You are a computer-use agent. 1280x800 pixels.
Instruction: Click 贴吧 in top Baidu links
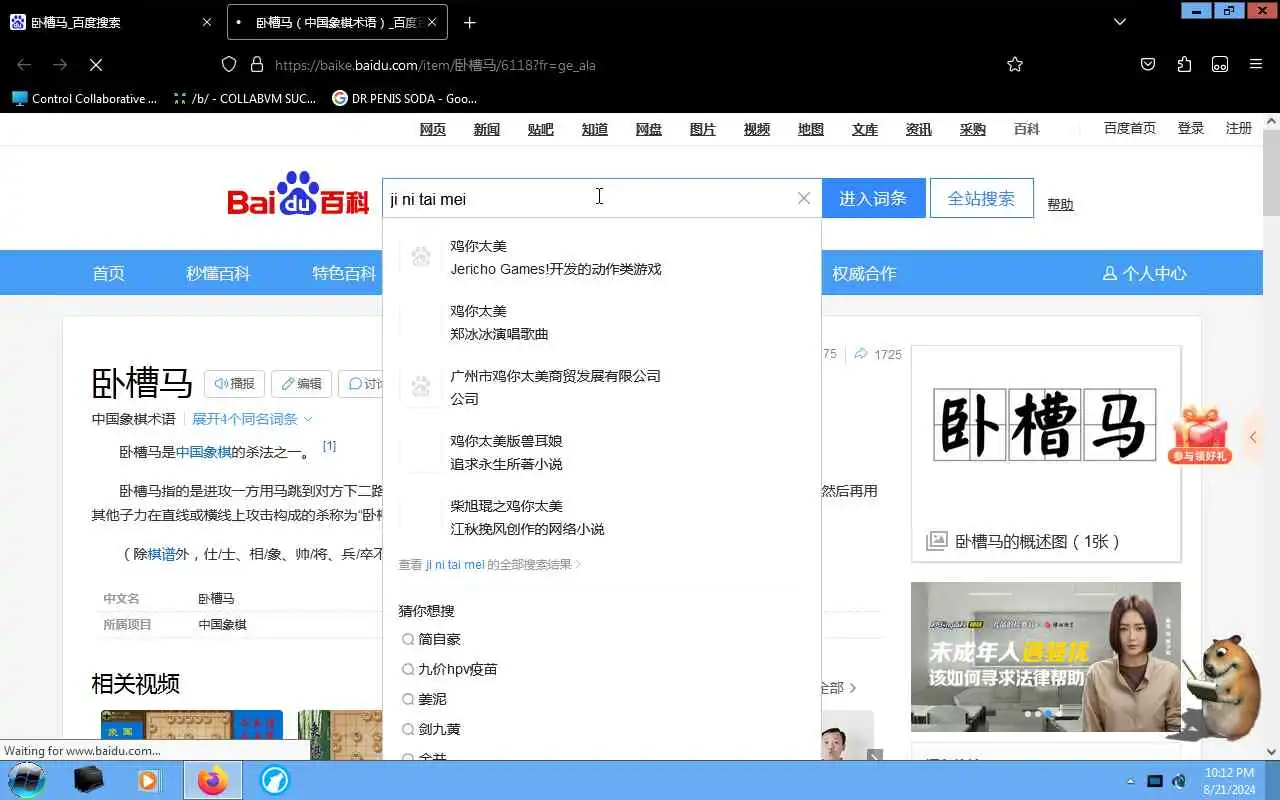coord(541,129)
